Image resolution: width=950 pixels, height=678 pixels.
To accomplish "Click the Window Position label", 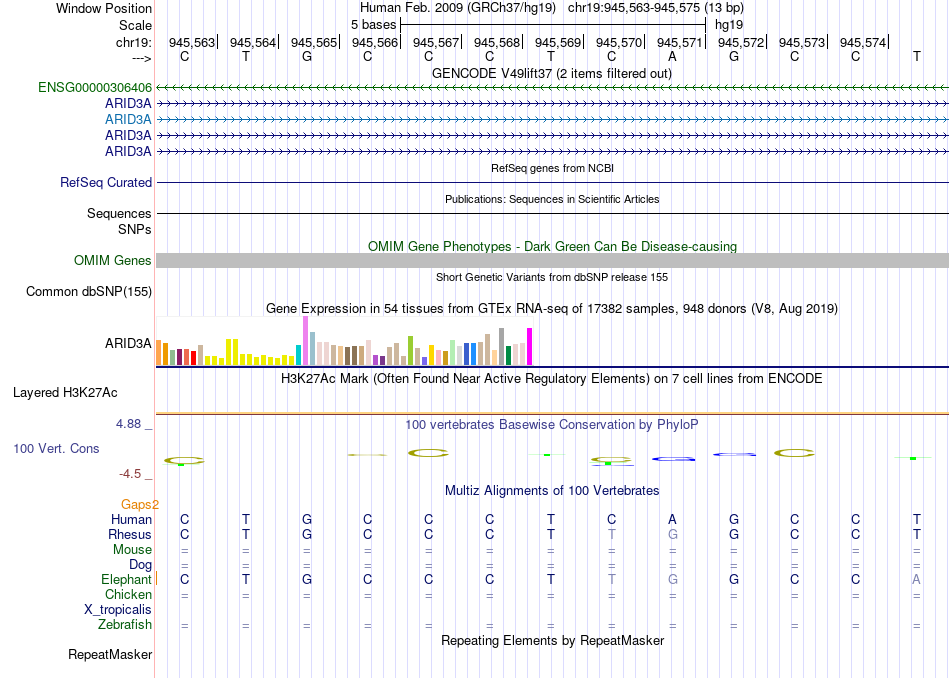I will [104, 8].
